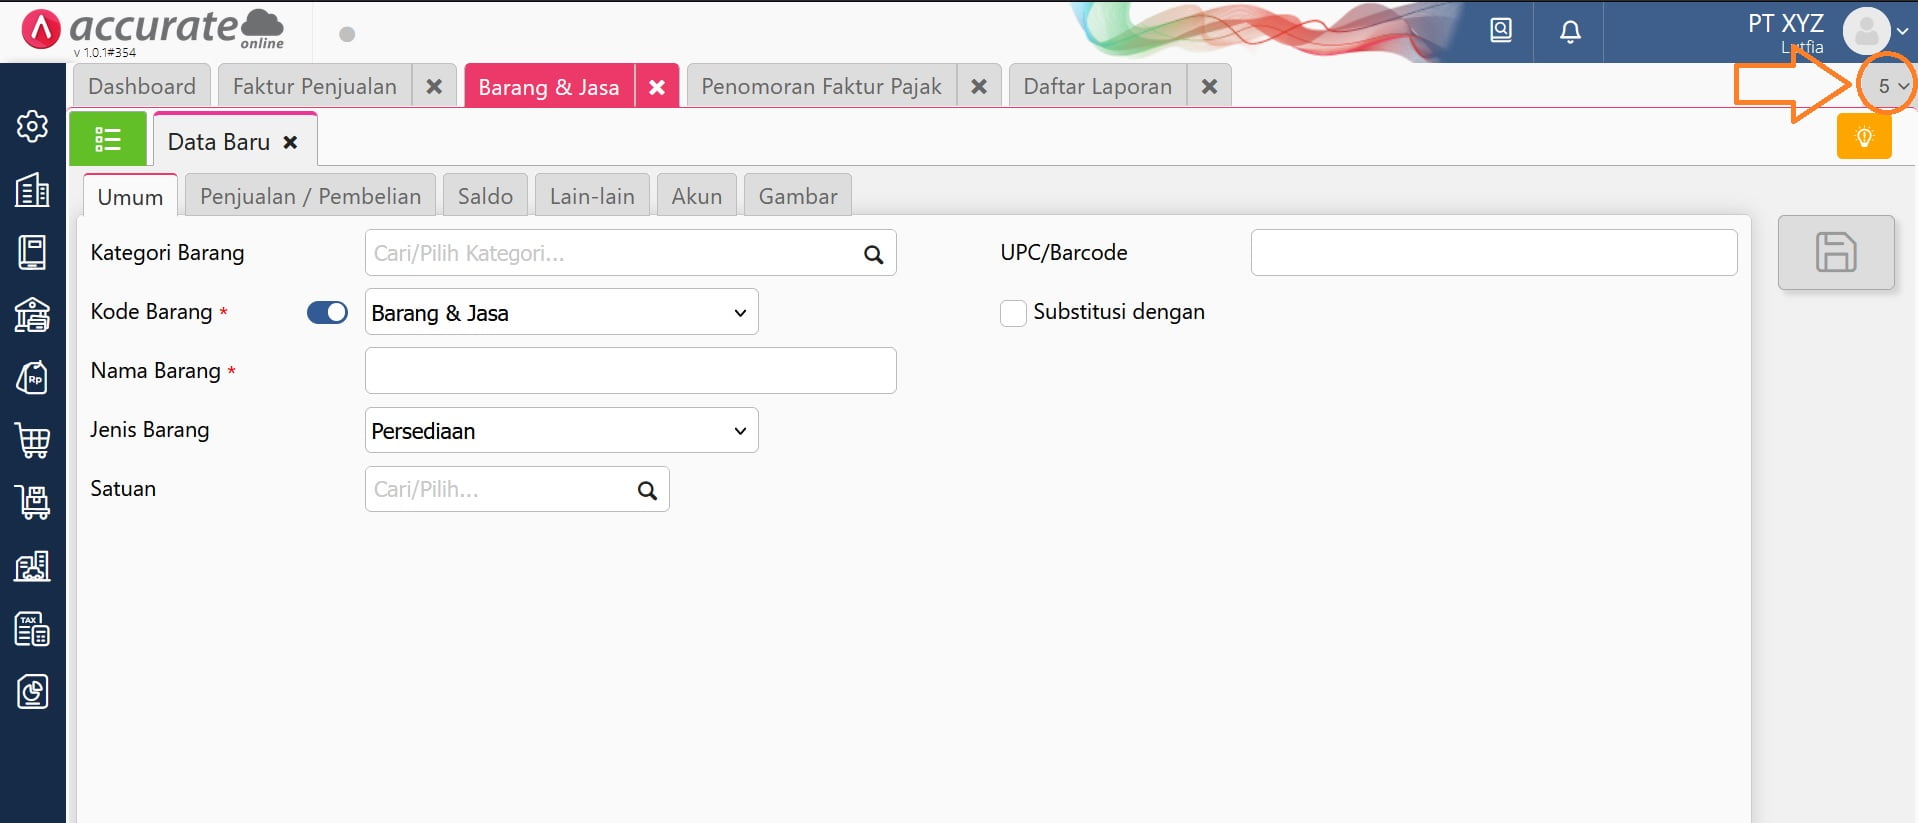Screen dimensions: 1918x823
Task: Close the Faktur Penjualan tab
Action: (x=434, y=87)
